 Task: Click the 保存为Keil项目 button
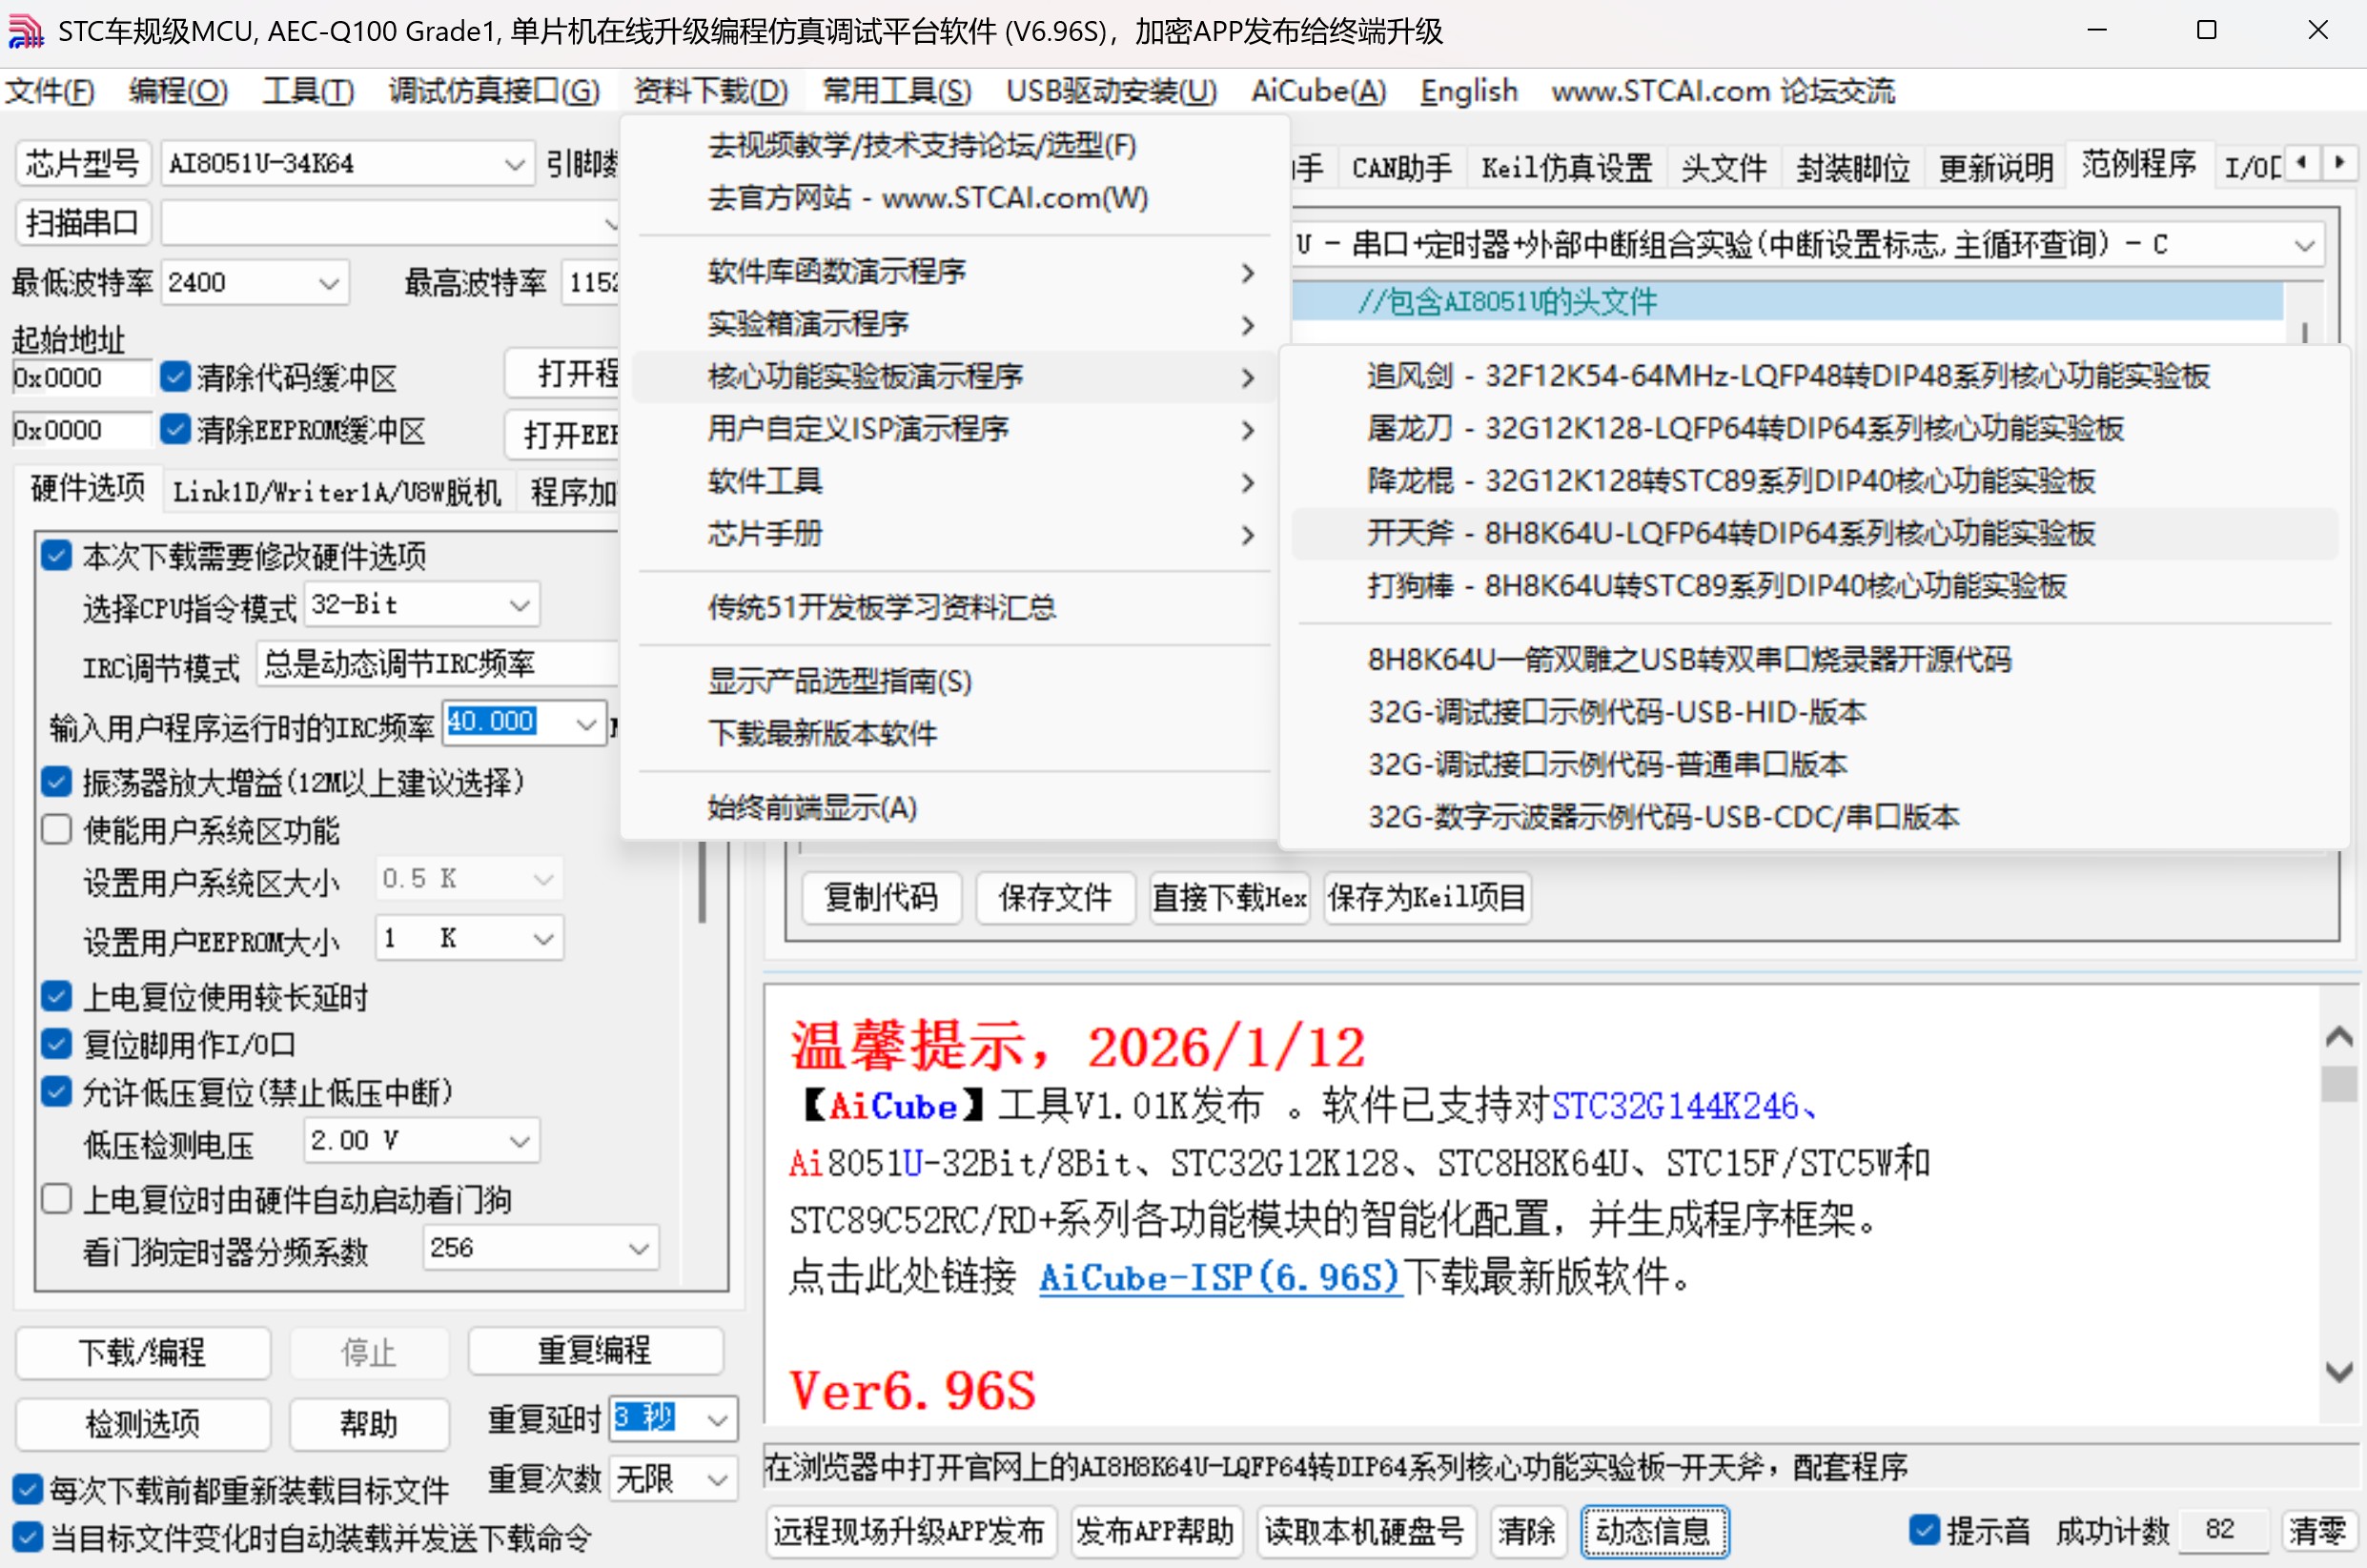tap(1426, 897)
